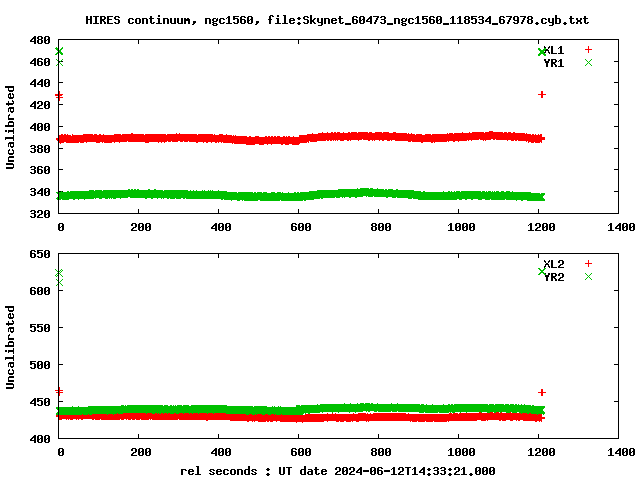Screen dimensions: 640x480
Task: Click the top plot's Uncalibrated axis label
Action: point(10,127)
